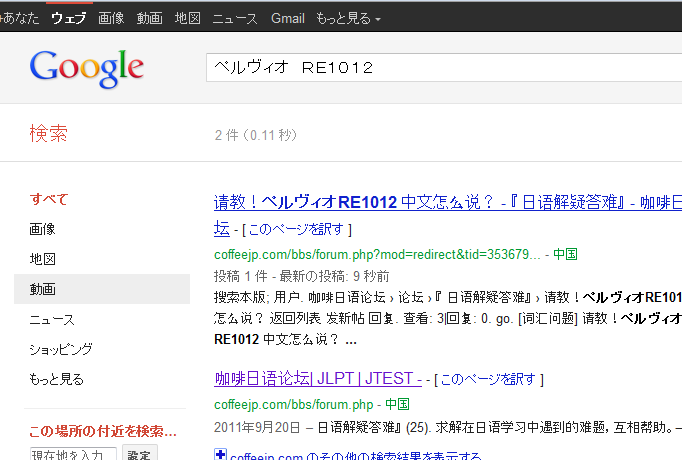Open 動画 in the top navigation bar
Viewport: 682px width, 460px height.
pos(149,18)
